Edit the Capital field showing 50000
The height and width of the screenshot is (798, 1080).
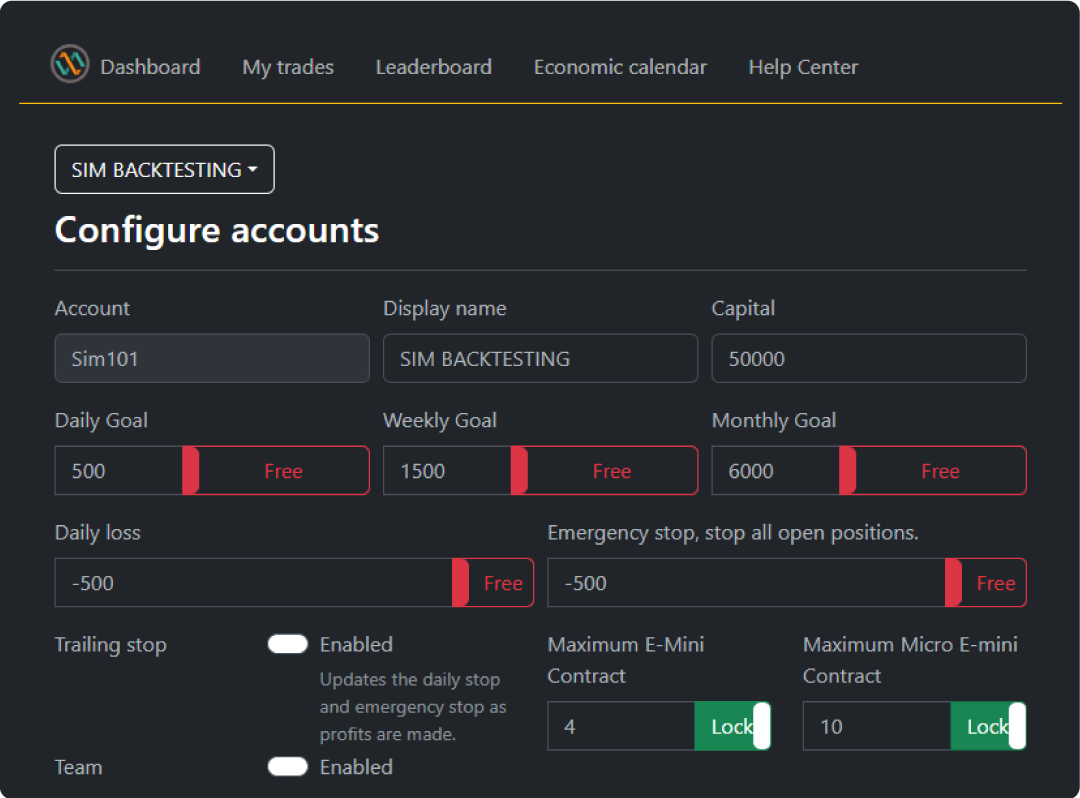coord(869,358)
